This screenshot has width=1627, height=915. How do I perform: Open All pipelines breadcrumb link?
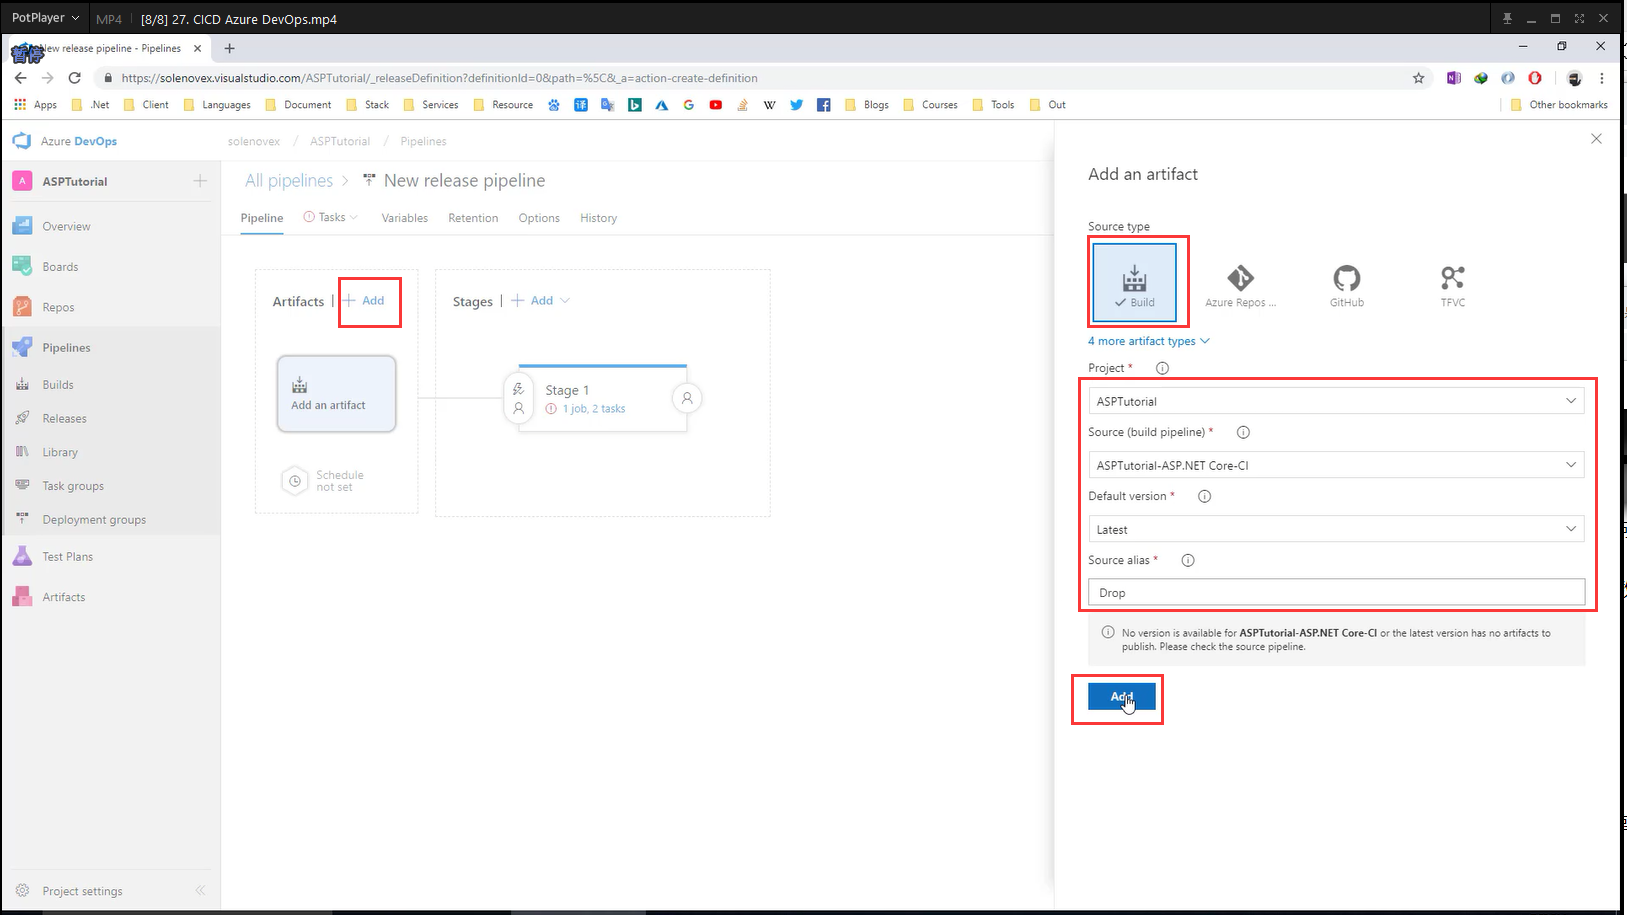tap(289, 181)
